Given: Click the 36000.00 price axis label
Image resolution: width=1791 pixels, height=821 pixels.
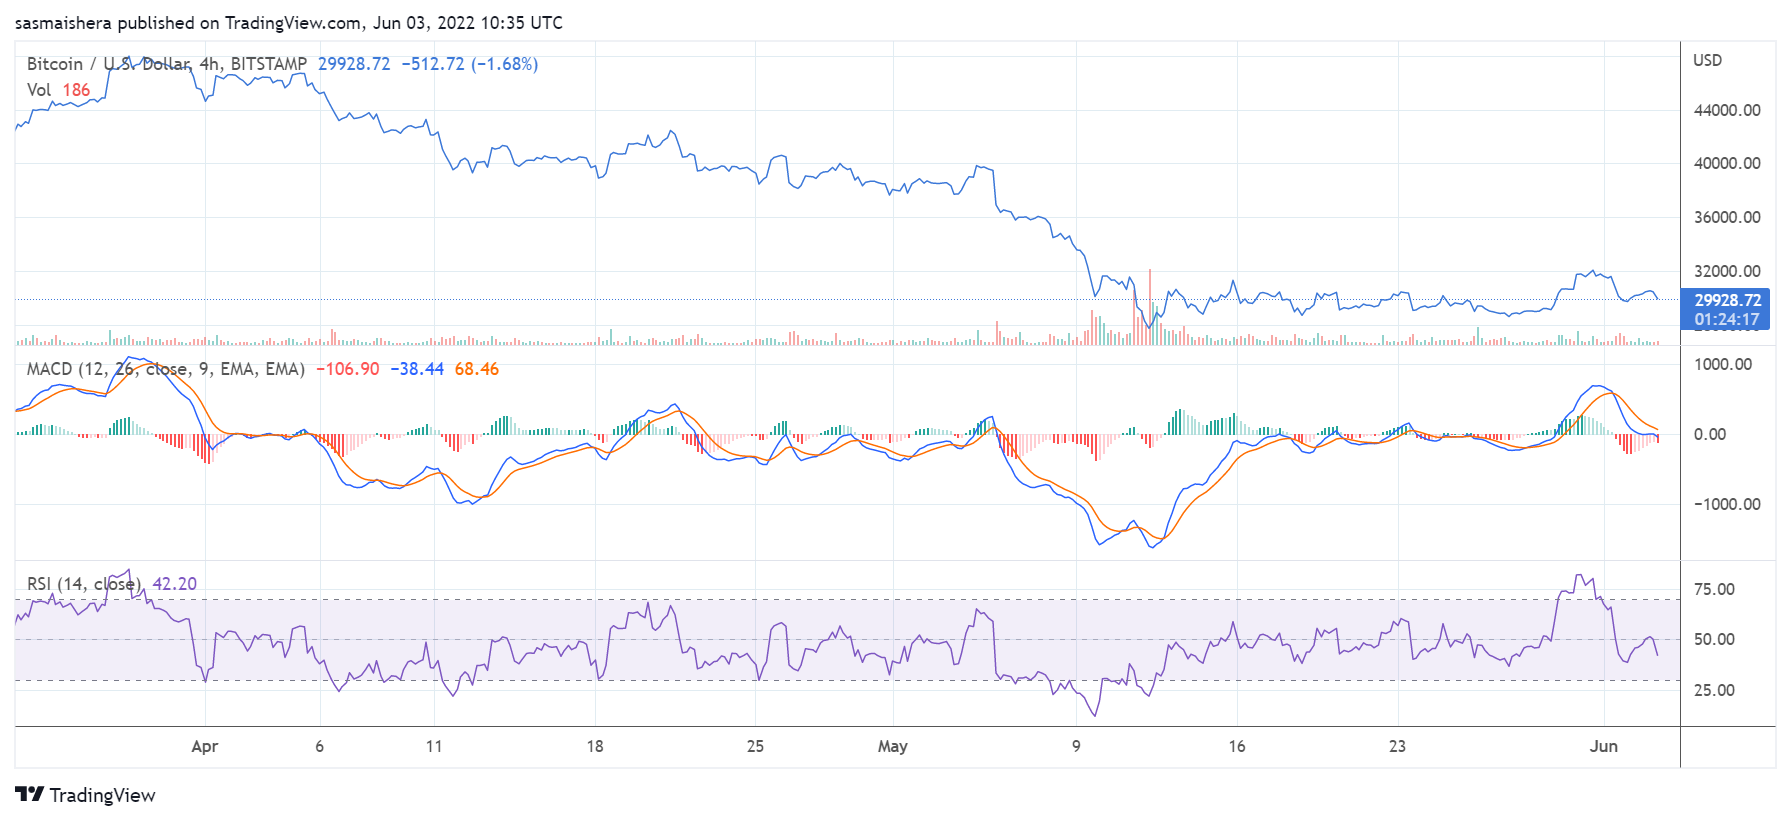Looking at the screenshot, I should 1727,217.
